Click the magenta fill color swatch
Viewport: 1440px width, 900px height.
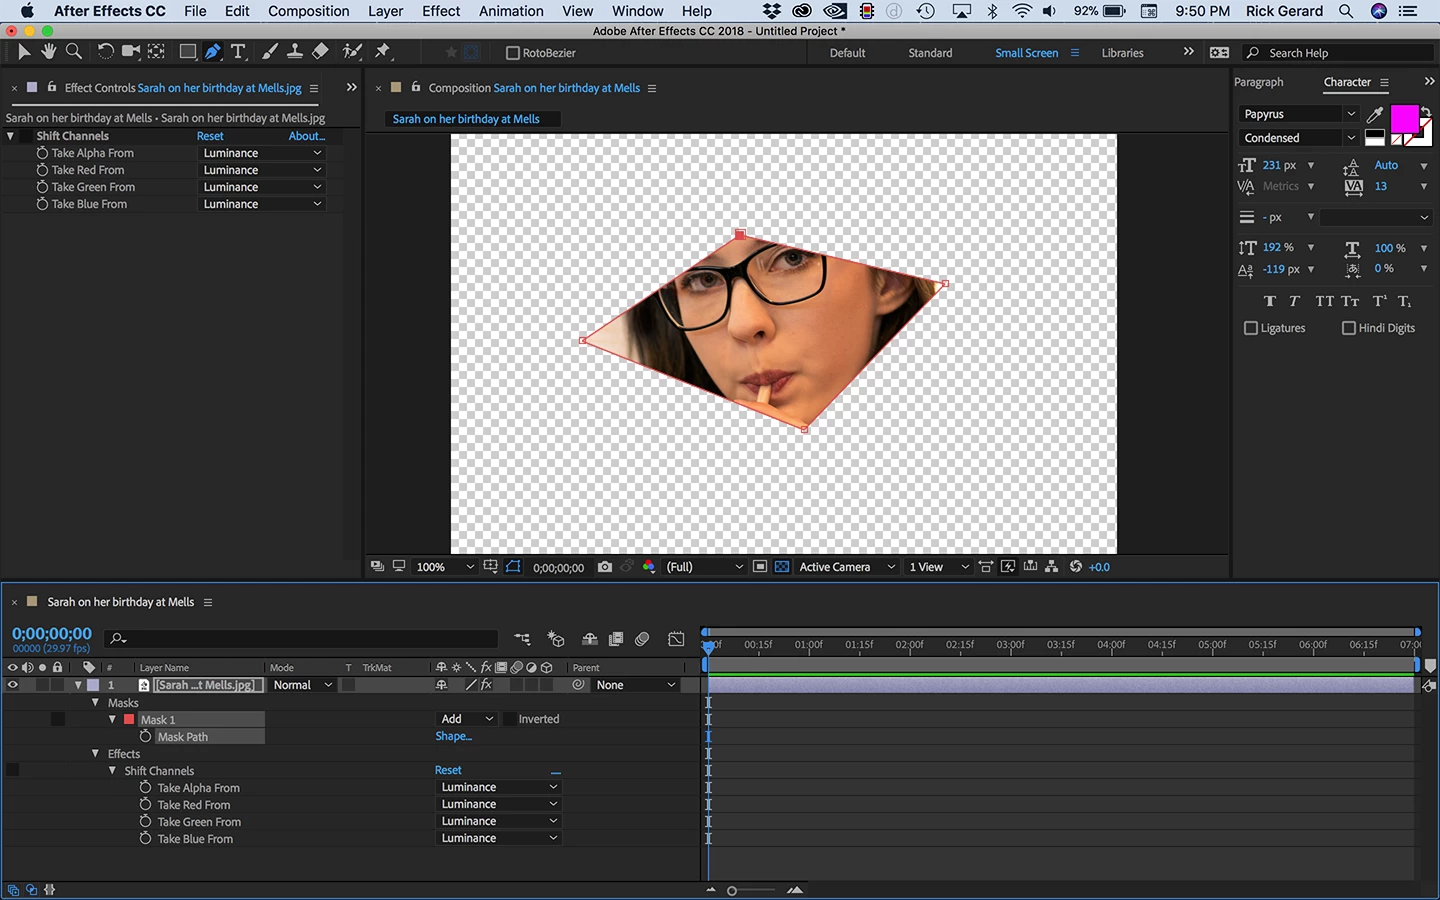click(1404, 119)
